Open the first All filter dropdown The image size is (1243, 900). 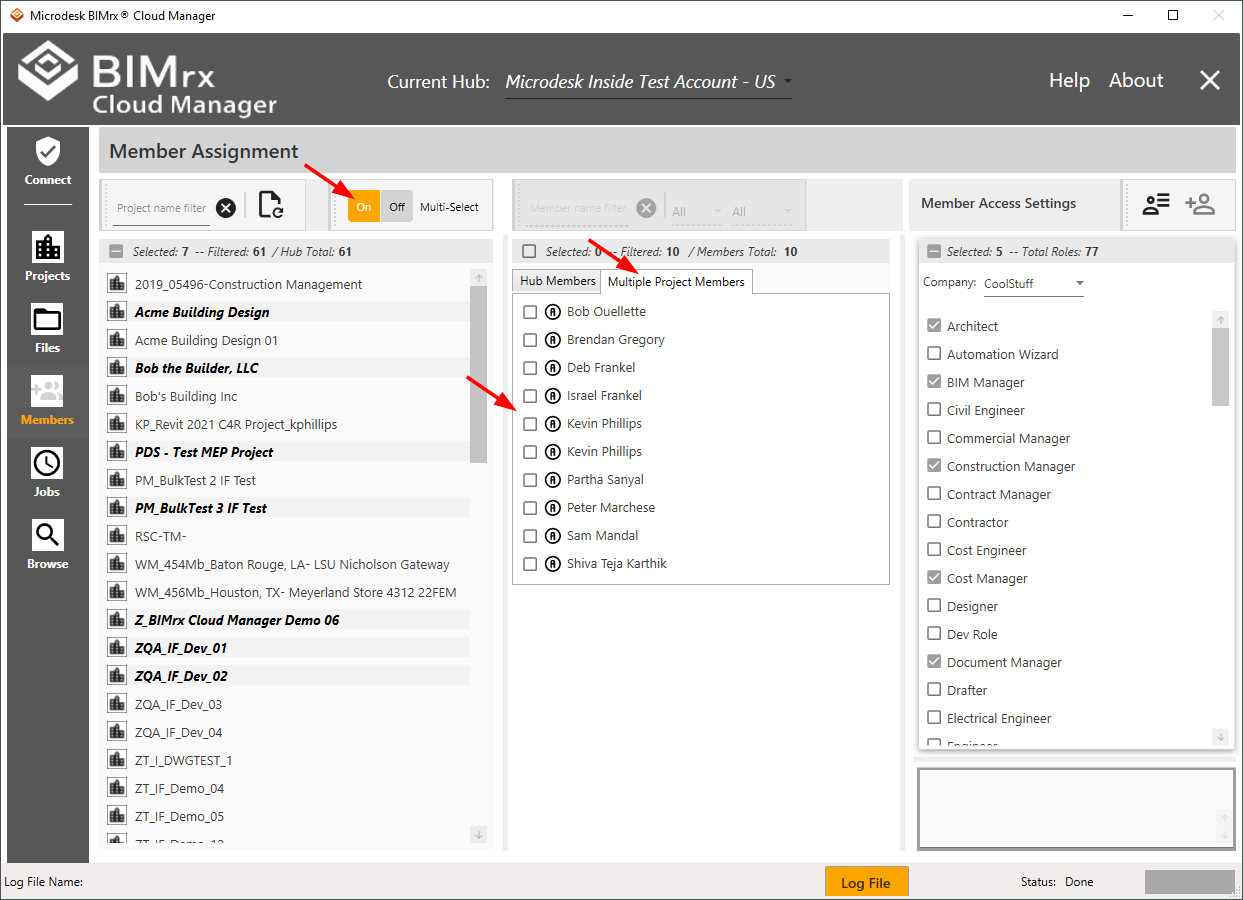(697, 211)
